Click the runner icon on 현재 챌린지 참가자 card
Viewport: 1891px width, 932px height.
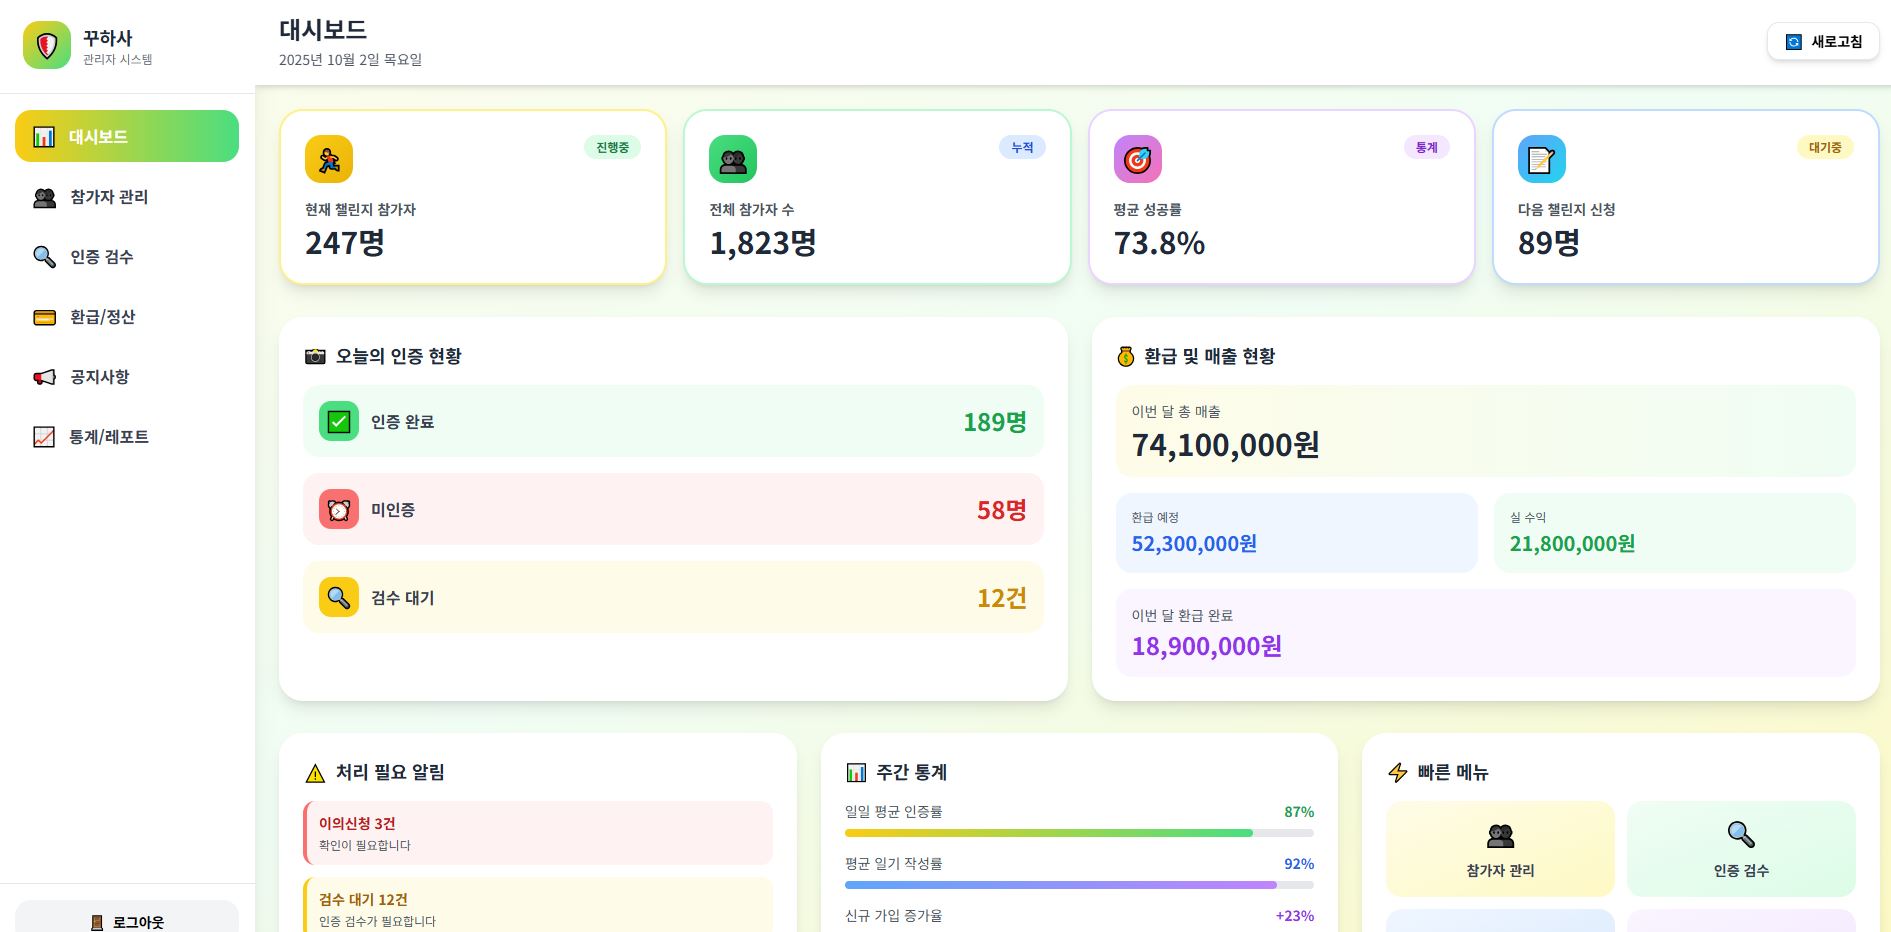pyautogui.click(x=329, y=159)
